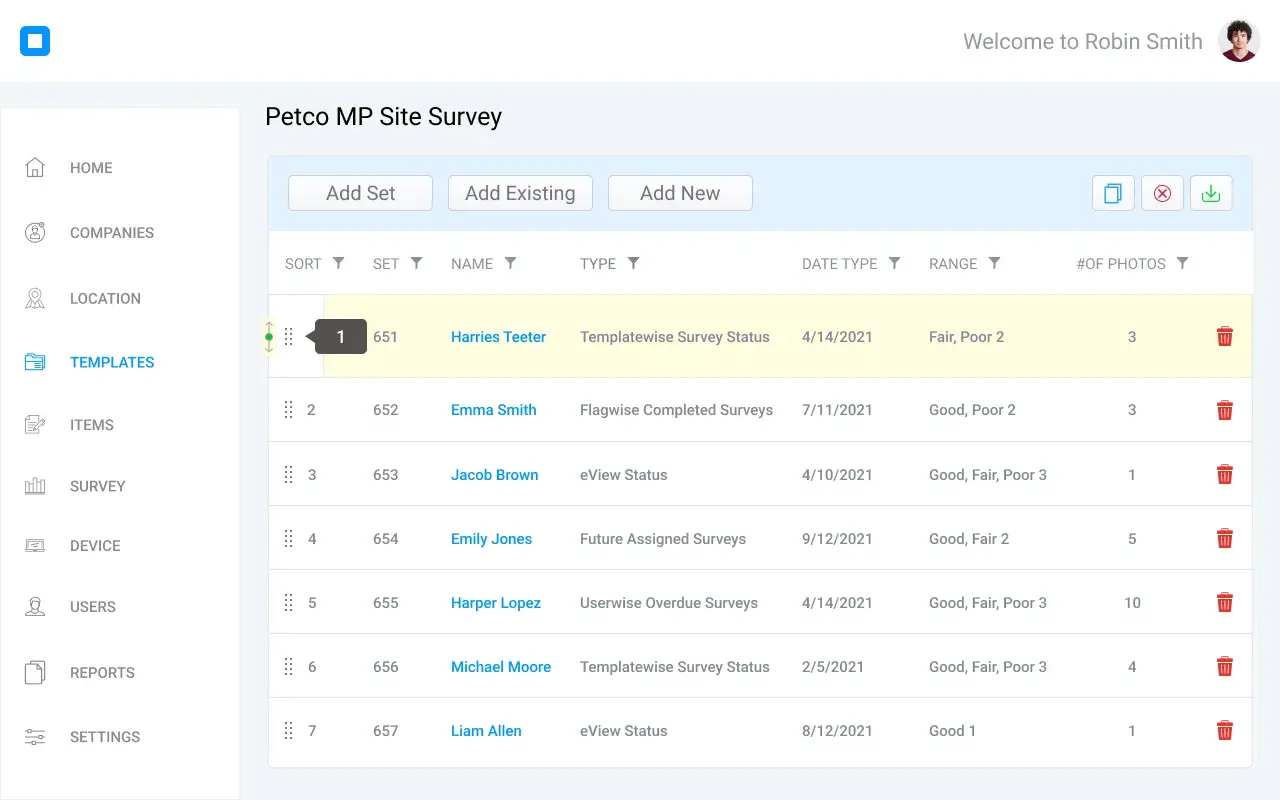Go to Companies in the sidebar
This screenshot has height=800, width=1280.
pyautogui.click(x=111, y=233)
